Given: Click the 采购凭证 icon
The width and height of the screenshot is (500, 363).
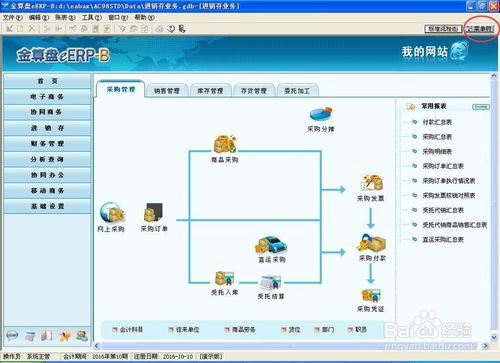Looking at the screenshot, I should (x=371, y=295).
